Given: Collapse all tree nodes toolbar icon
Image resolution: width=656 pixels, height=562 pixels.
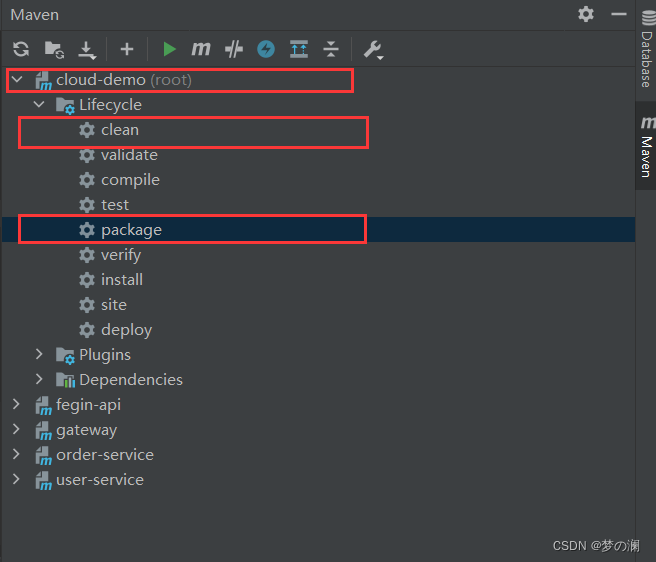Looking at the screenshot, I should point(331,49).
